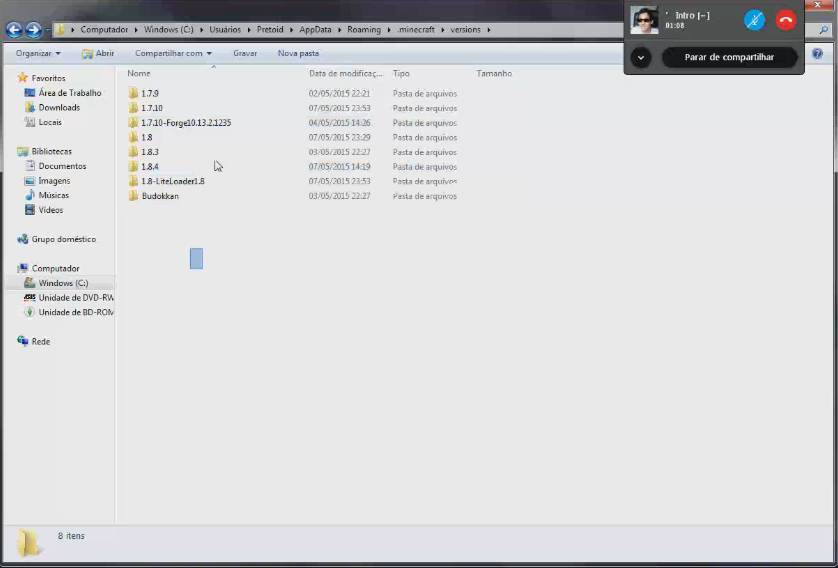Select Windows (C:) drive in sidebar
This screenshot has width=838, height=568.
click(x=63, y=283)
